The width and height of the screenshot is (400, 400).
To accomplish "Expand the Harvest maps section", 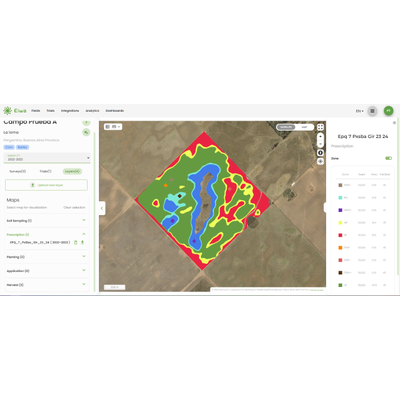I will coord(46,285).
